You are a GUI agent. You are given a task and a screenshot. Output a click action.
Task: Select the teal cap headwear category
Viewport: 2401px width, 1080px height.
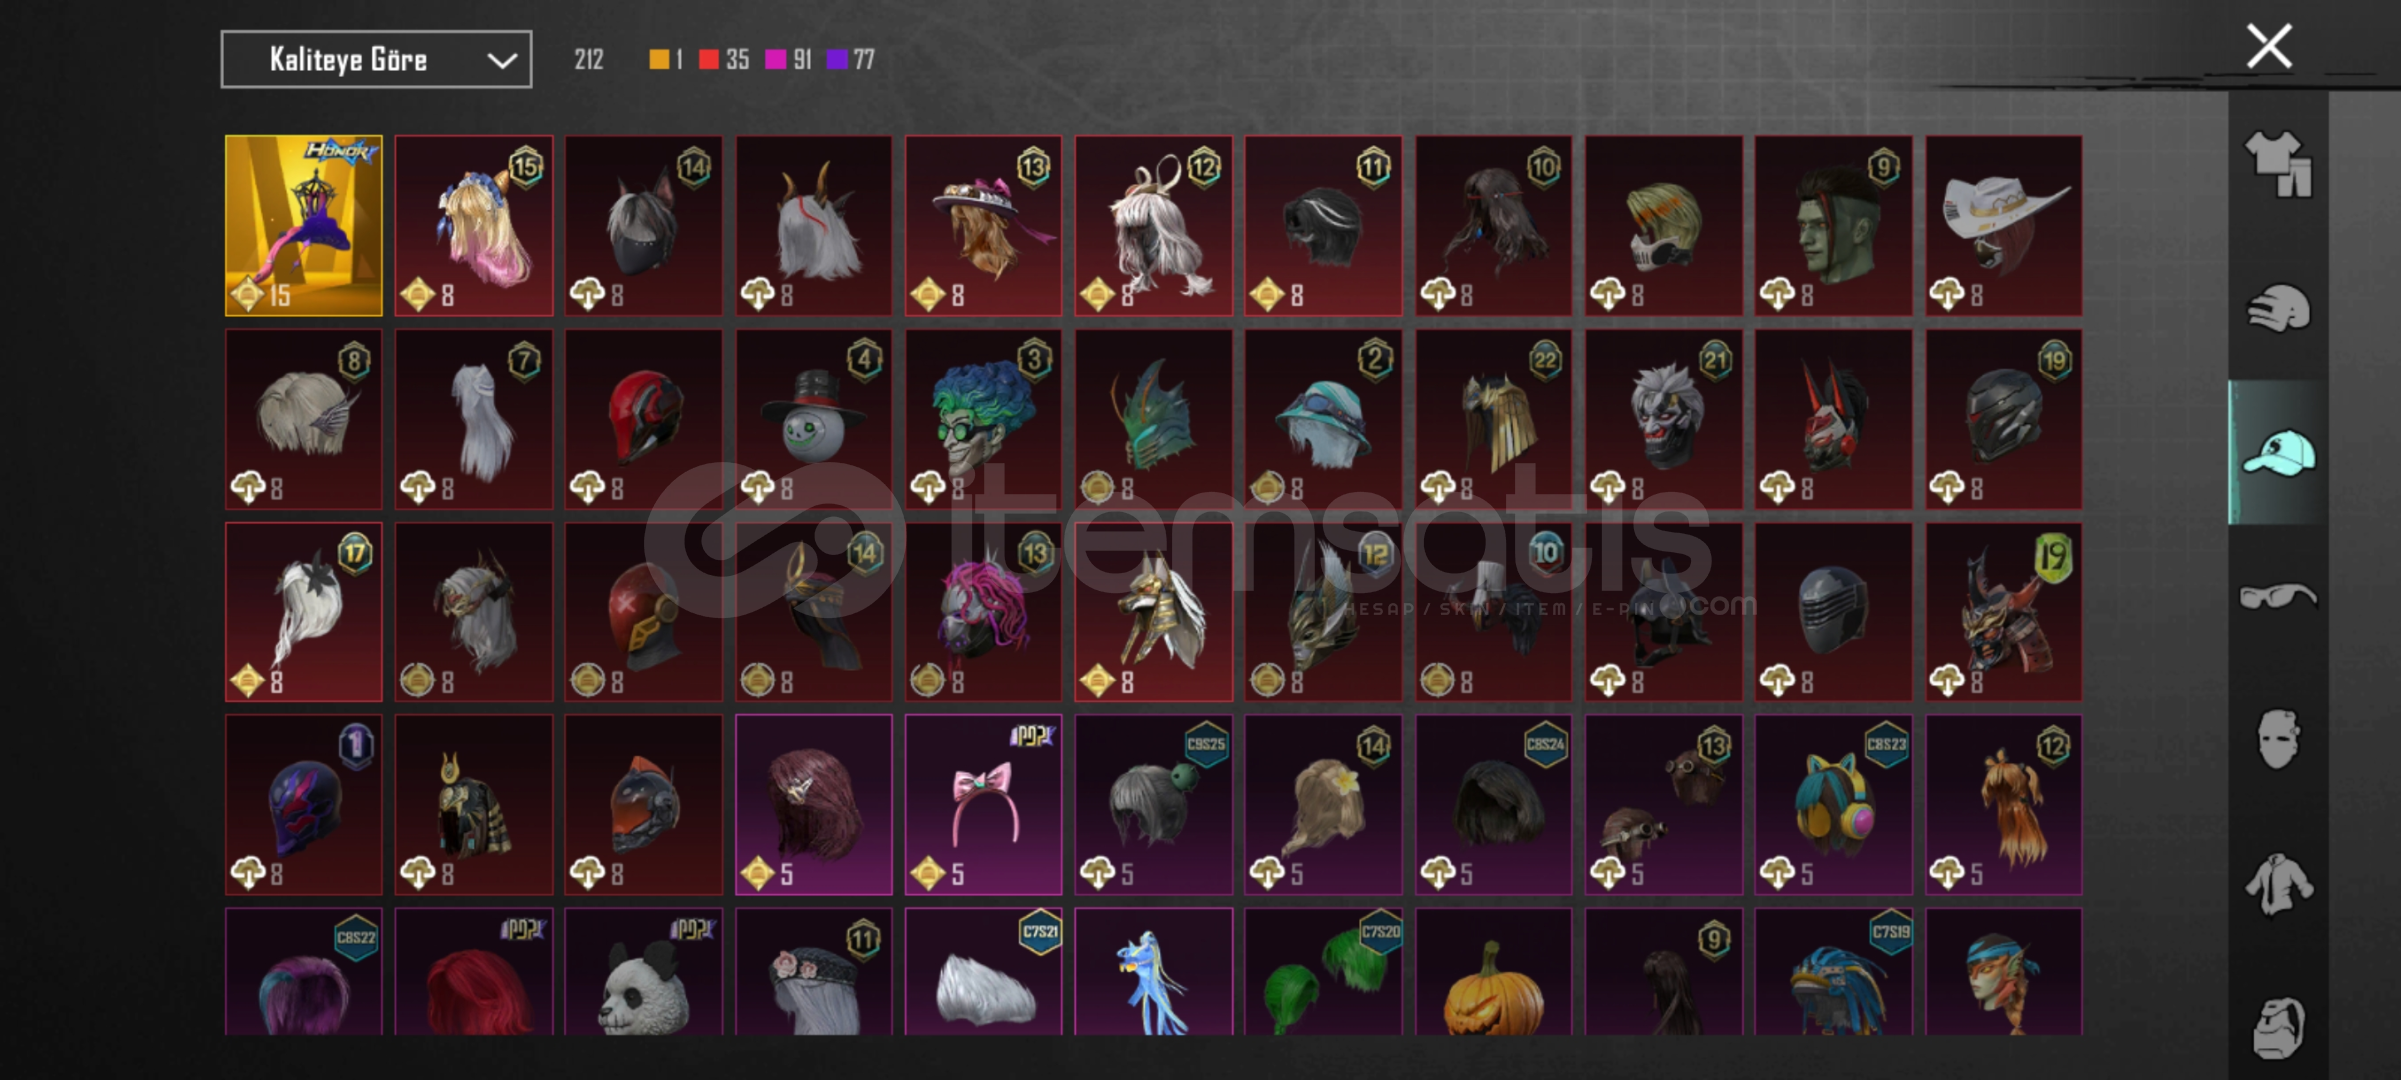coord(2278,453)
